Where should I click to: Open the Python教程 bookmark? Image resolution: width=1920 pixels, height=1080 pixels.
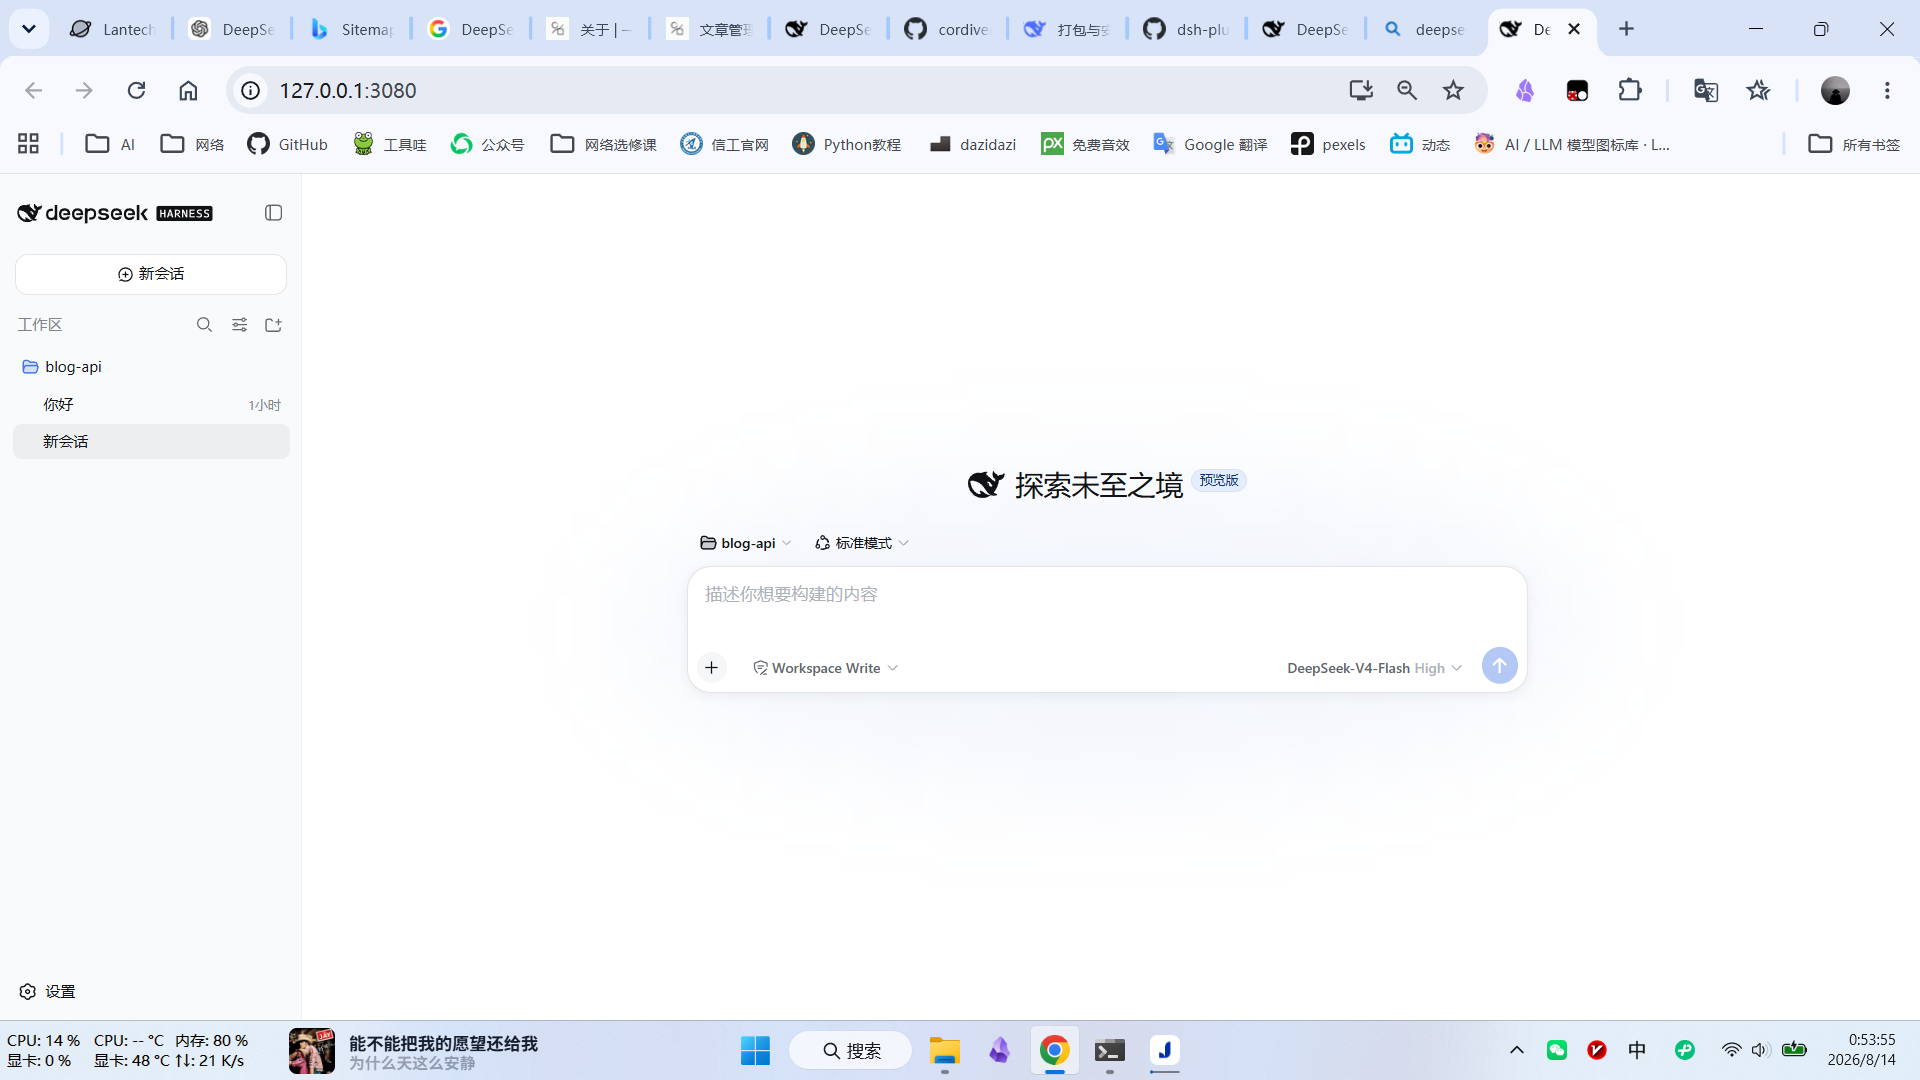[x=846, y=144]
